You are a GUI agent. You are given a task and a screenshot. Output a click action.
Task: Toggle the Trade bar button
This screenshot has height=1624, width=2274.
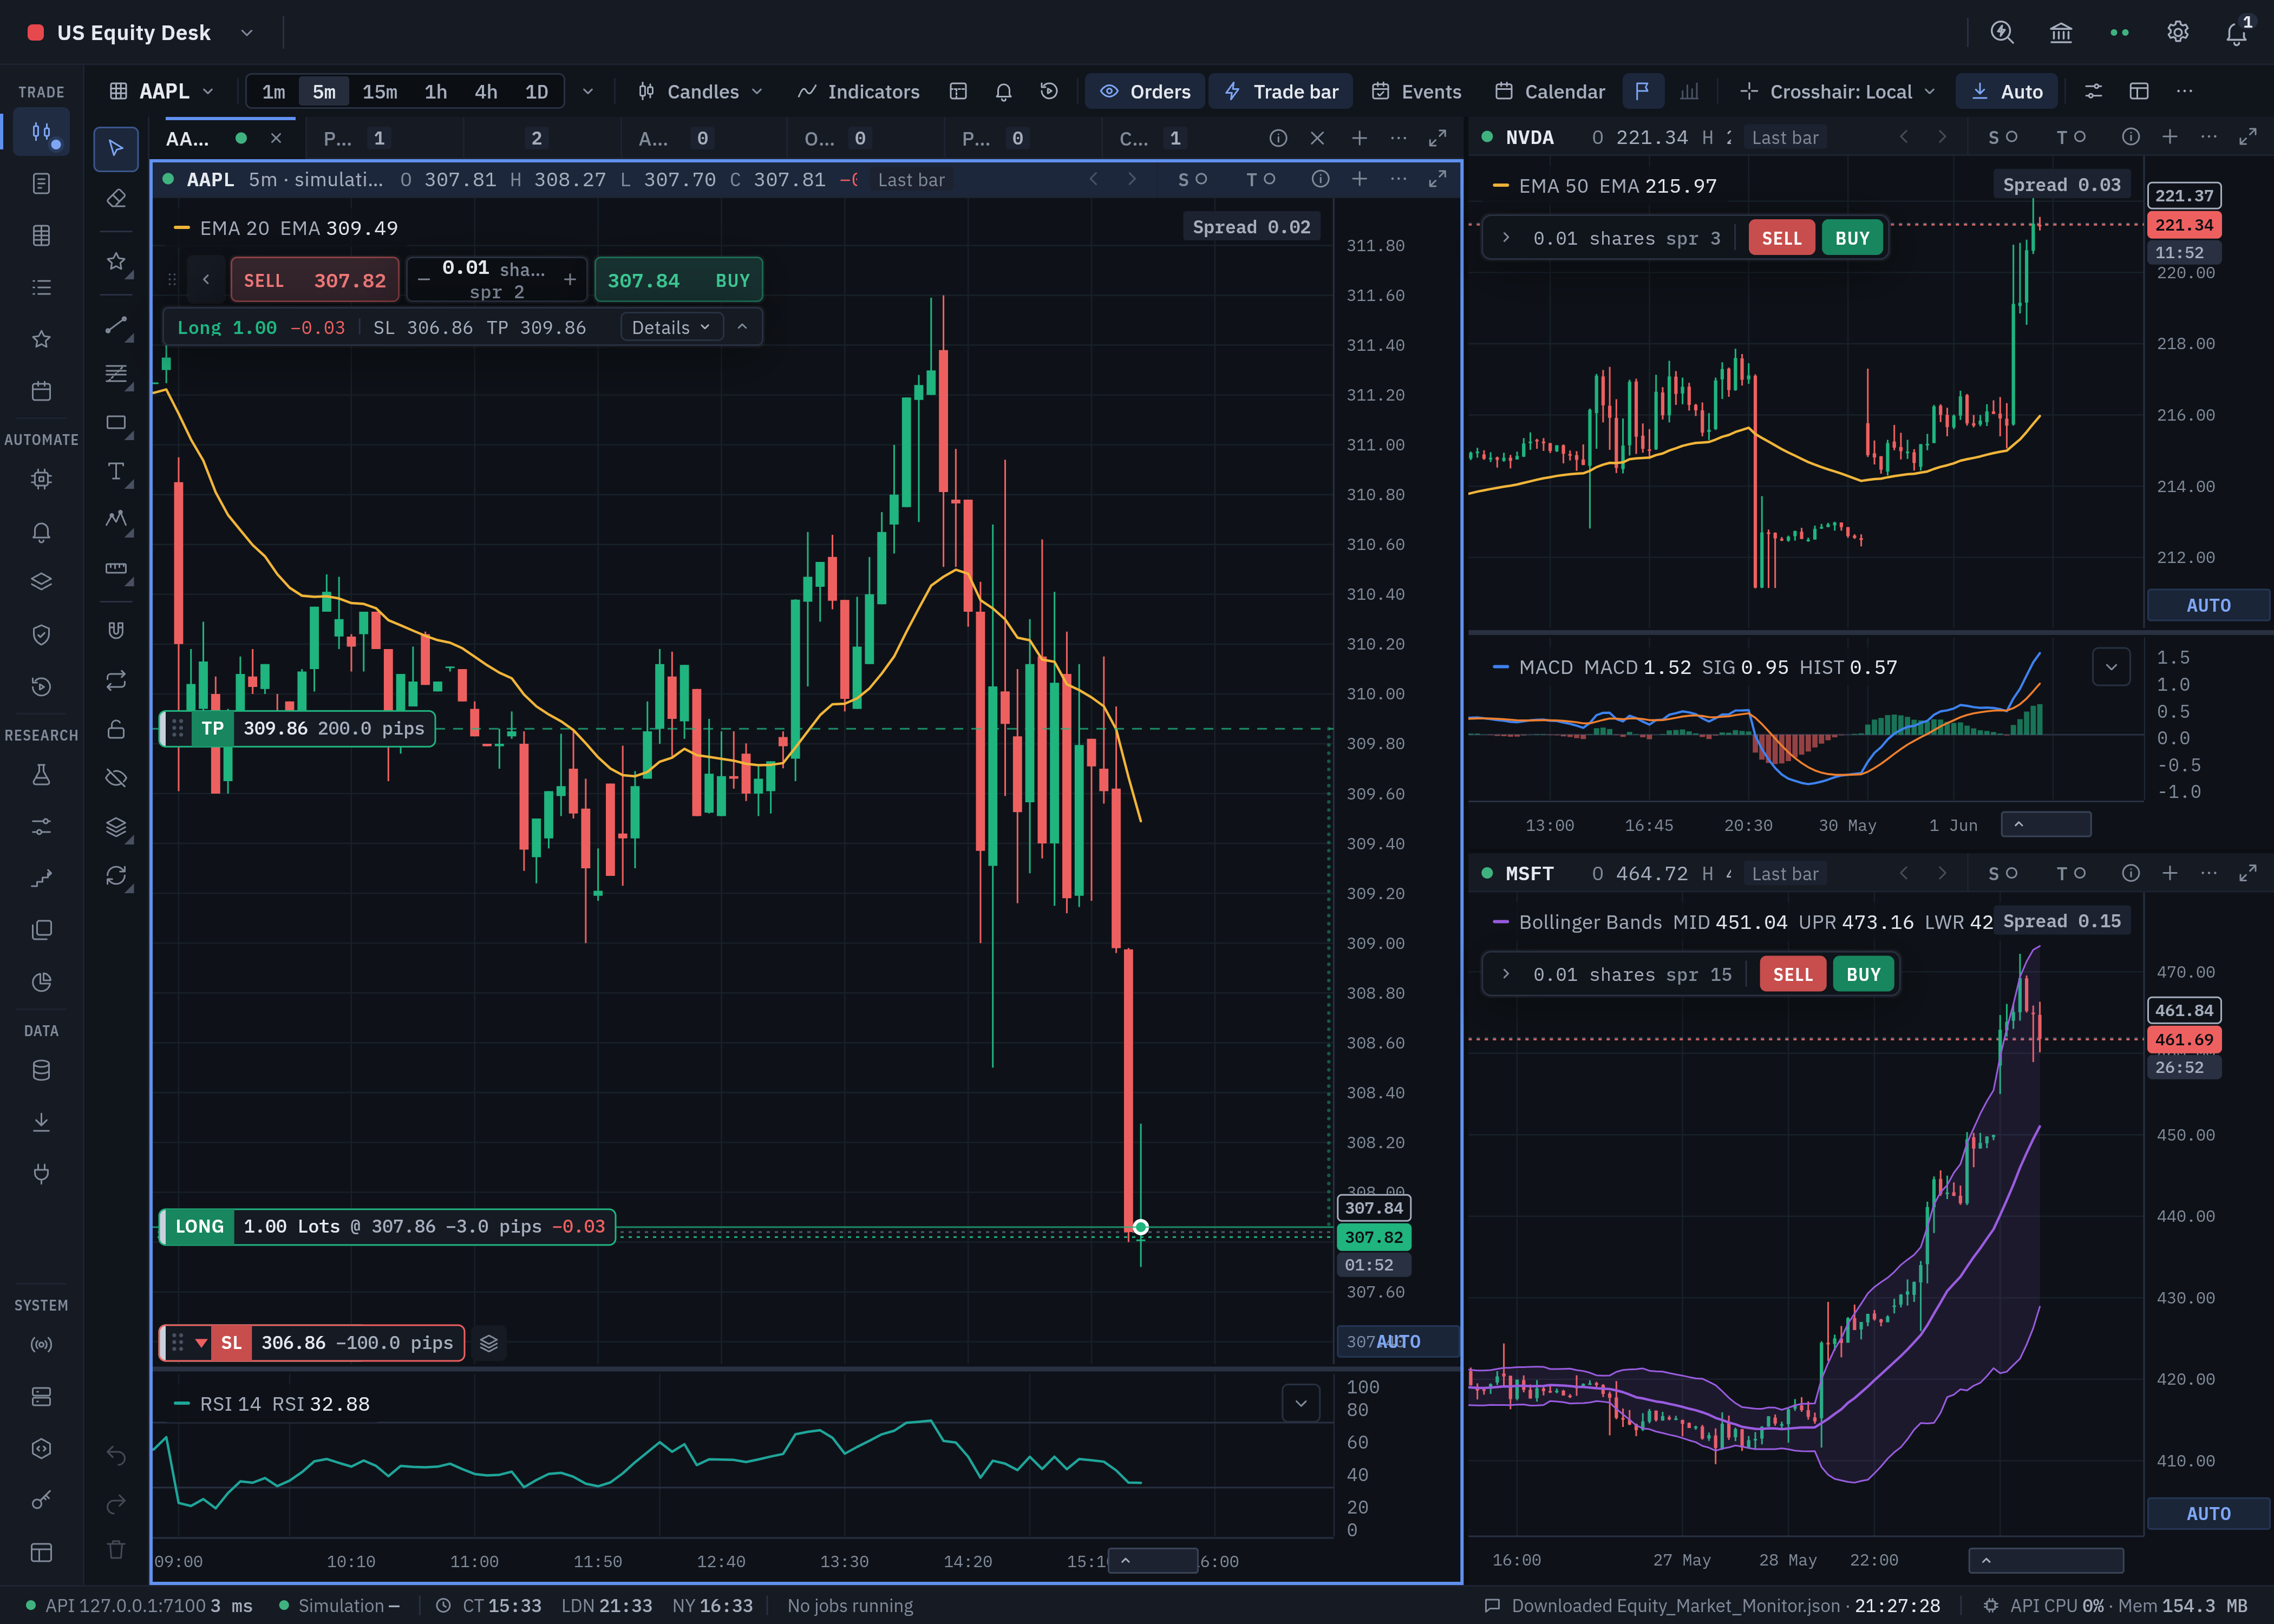coord(1281,91)
